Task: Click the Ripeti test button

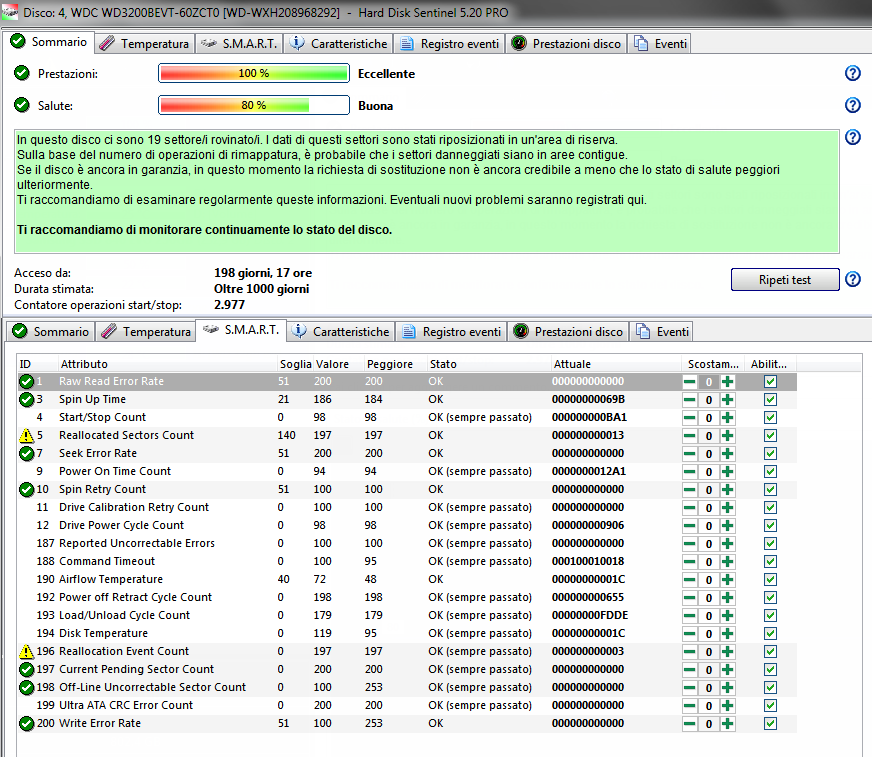Action: [x=785, y=280]
